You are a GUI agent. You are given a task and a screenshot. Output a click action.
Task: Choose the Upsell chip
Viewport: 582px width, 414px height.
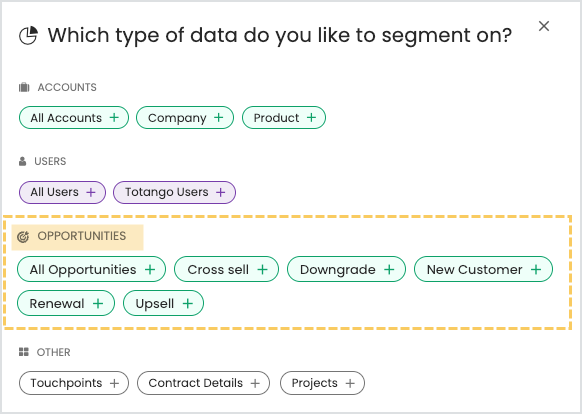[163, 303]
